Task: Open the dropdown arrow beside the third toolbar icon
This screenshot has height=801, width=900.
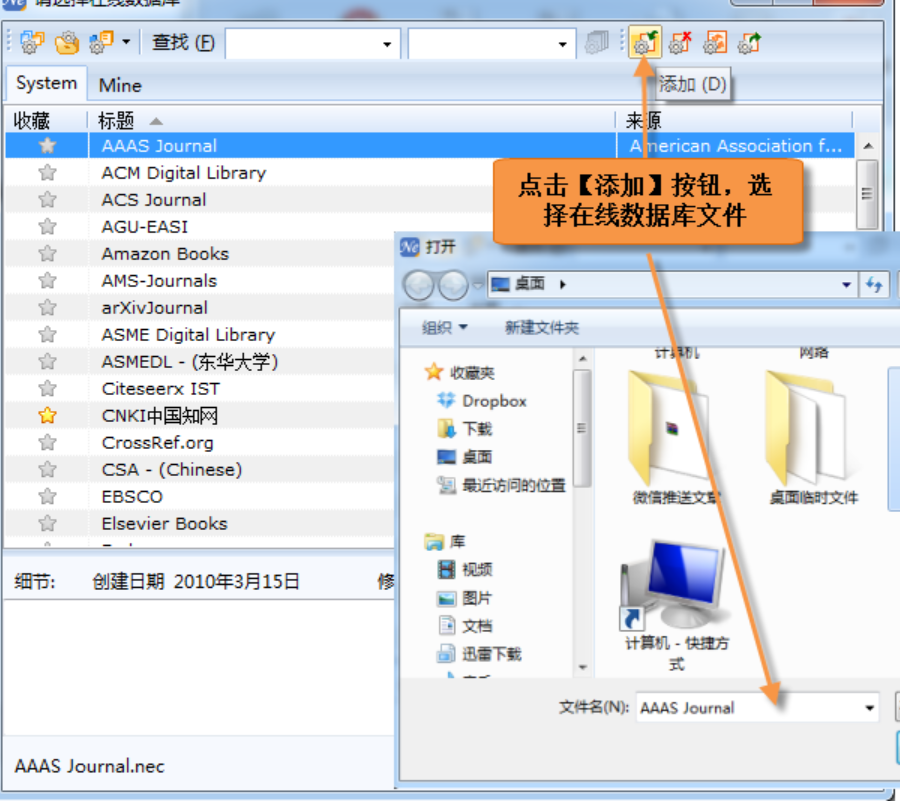Action: (126, 42)
